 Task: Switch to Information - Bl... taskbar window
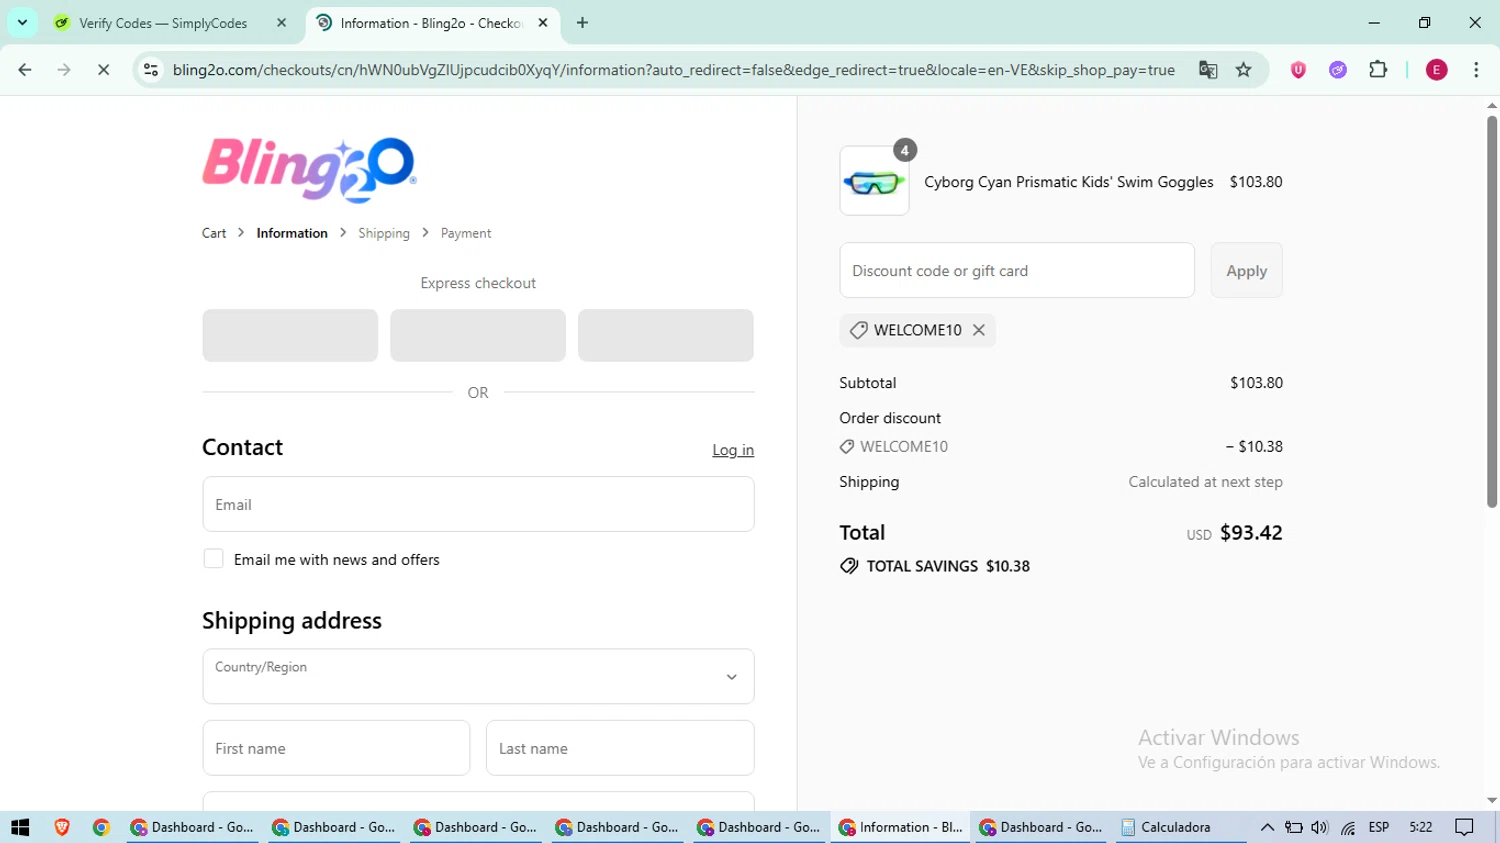(899, 827)
